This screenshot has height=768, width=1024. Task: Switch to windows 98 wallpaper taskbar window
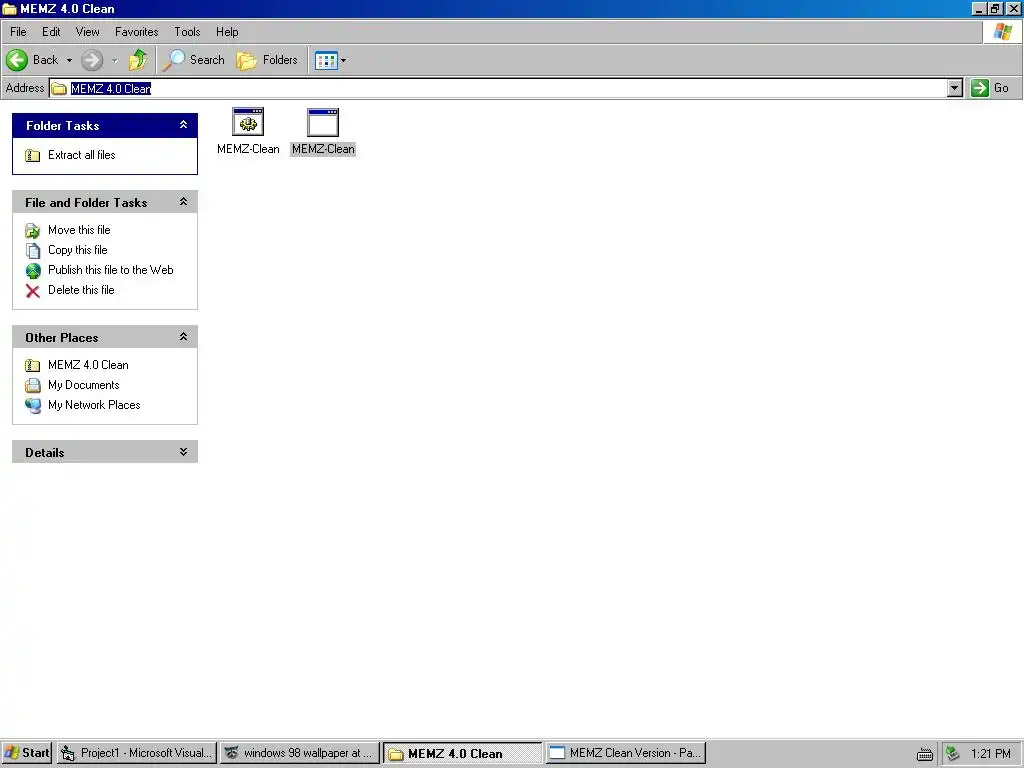tap(300, 753)
